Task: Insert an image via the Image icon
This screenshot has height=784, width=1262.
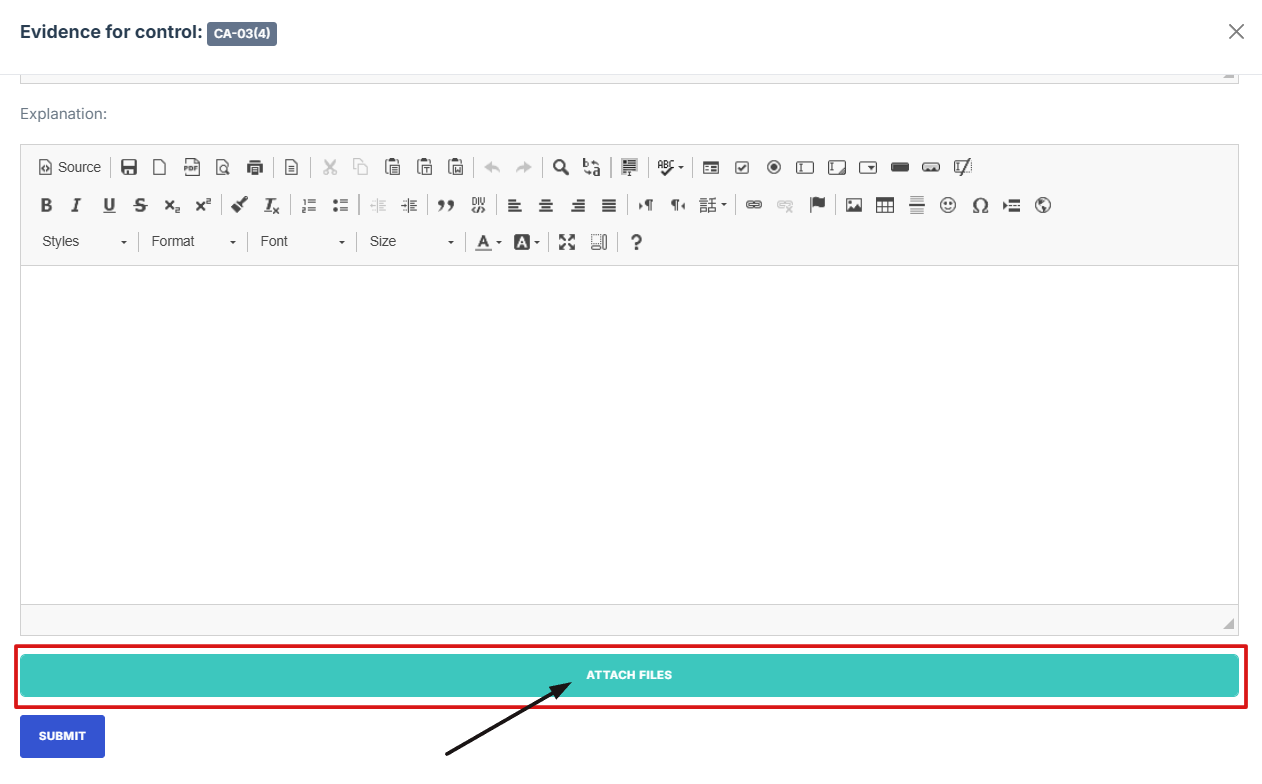Action: (x=854, y=205)
